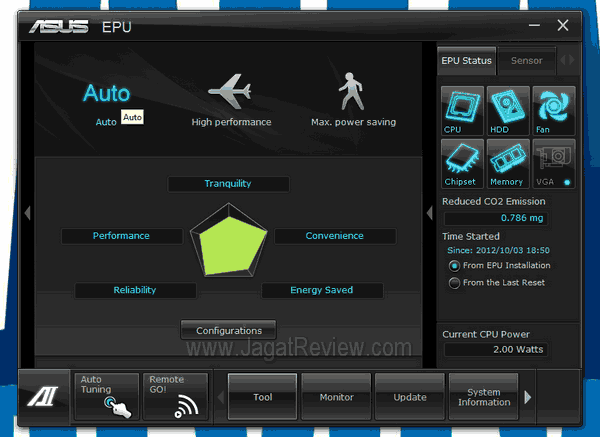The image size is (600, 437).
Task: Collapse the EPU status side panel arrow
Action: [430, 213]
